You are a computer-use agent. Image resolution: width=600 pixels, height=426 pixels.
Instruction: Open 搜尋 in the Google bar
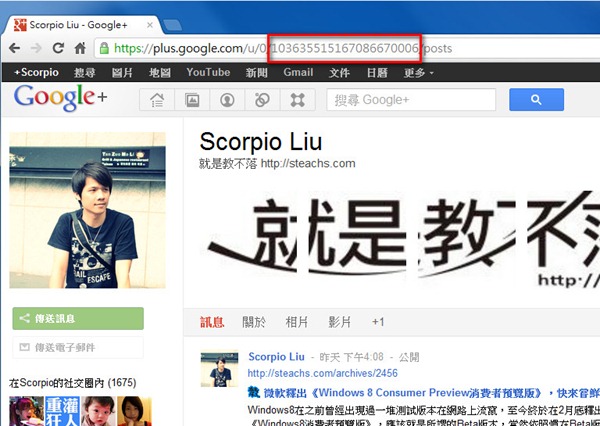85,72
